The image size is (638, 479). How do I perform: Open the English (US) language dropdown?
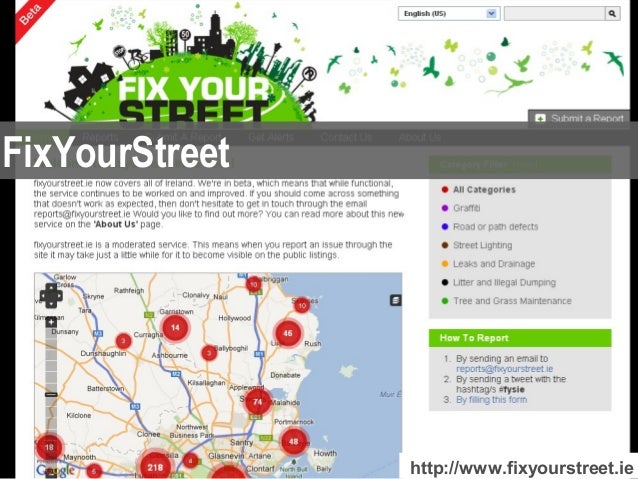[x=449, y=13]
